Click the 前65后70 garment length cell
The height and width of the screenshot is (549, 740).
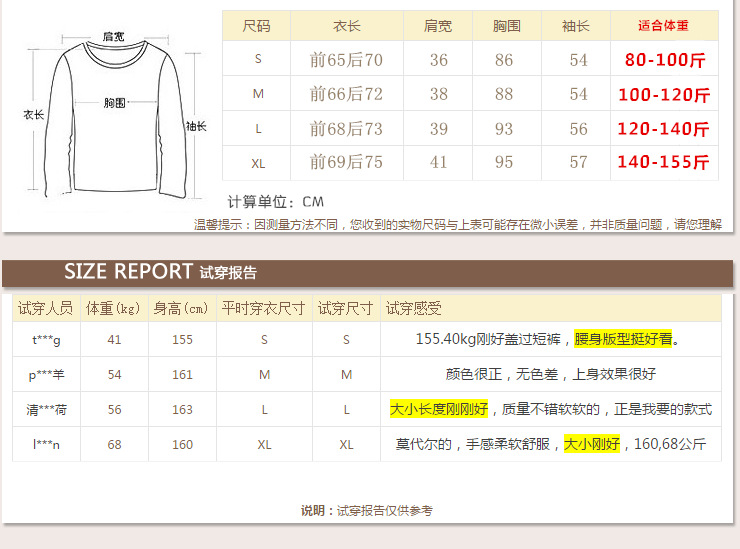pyautogui.click(x=346, y=60)
